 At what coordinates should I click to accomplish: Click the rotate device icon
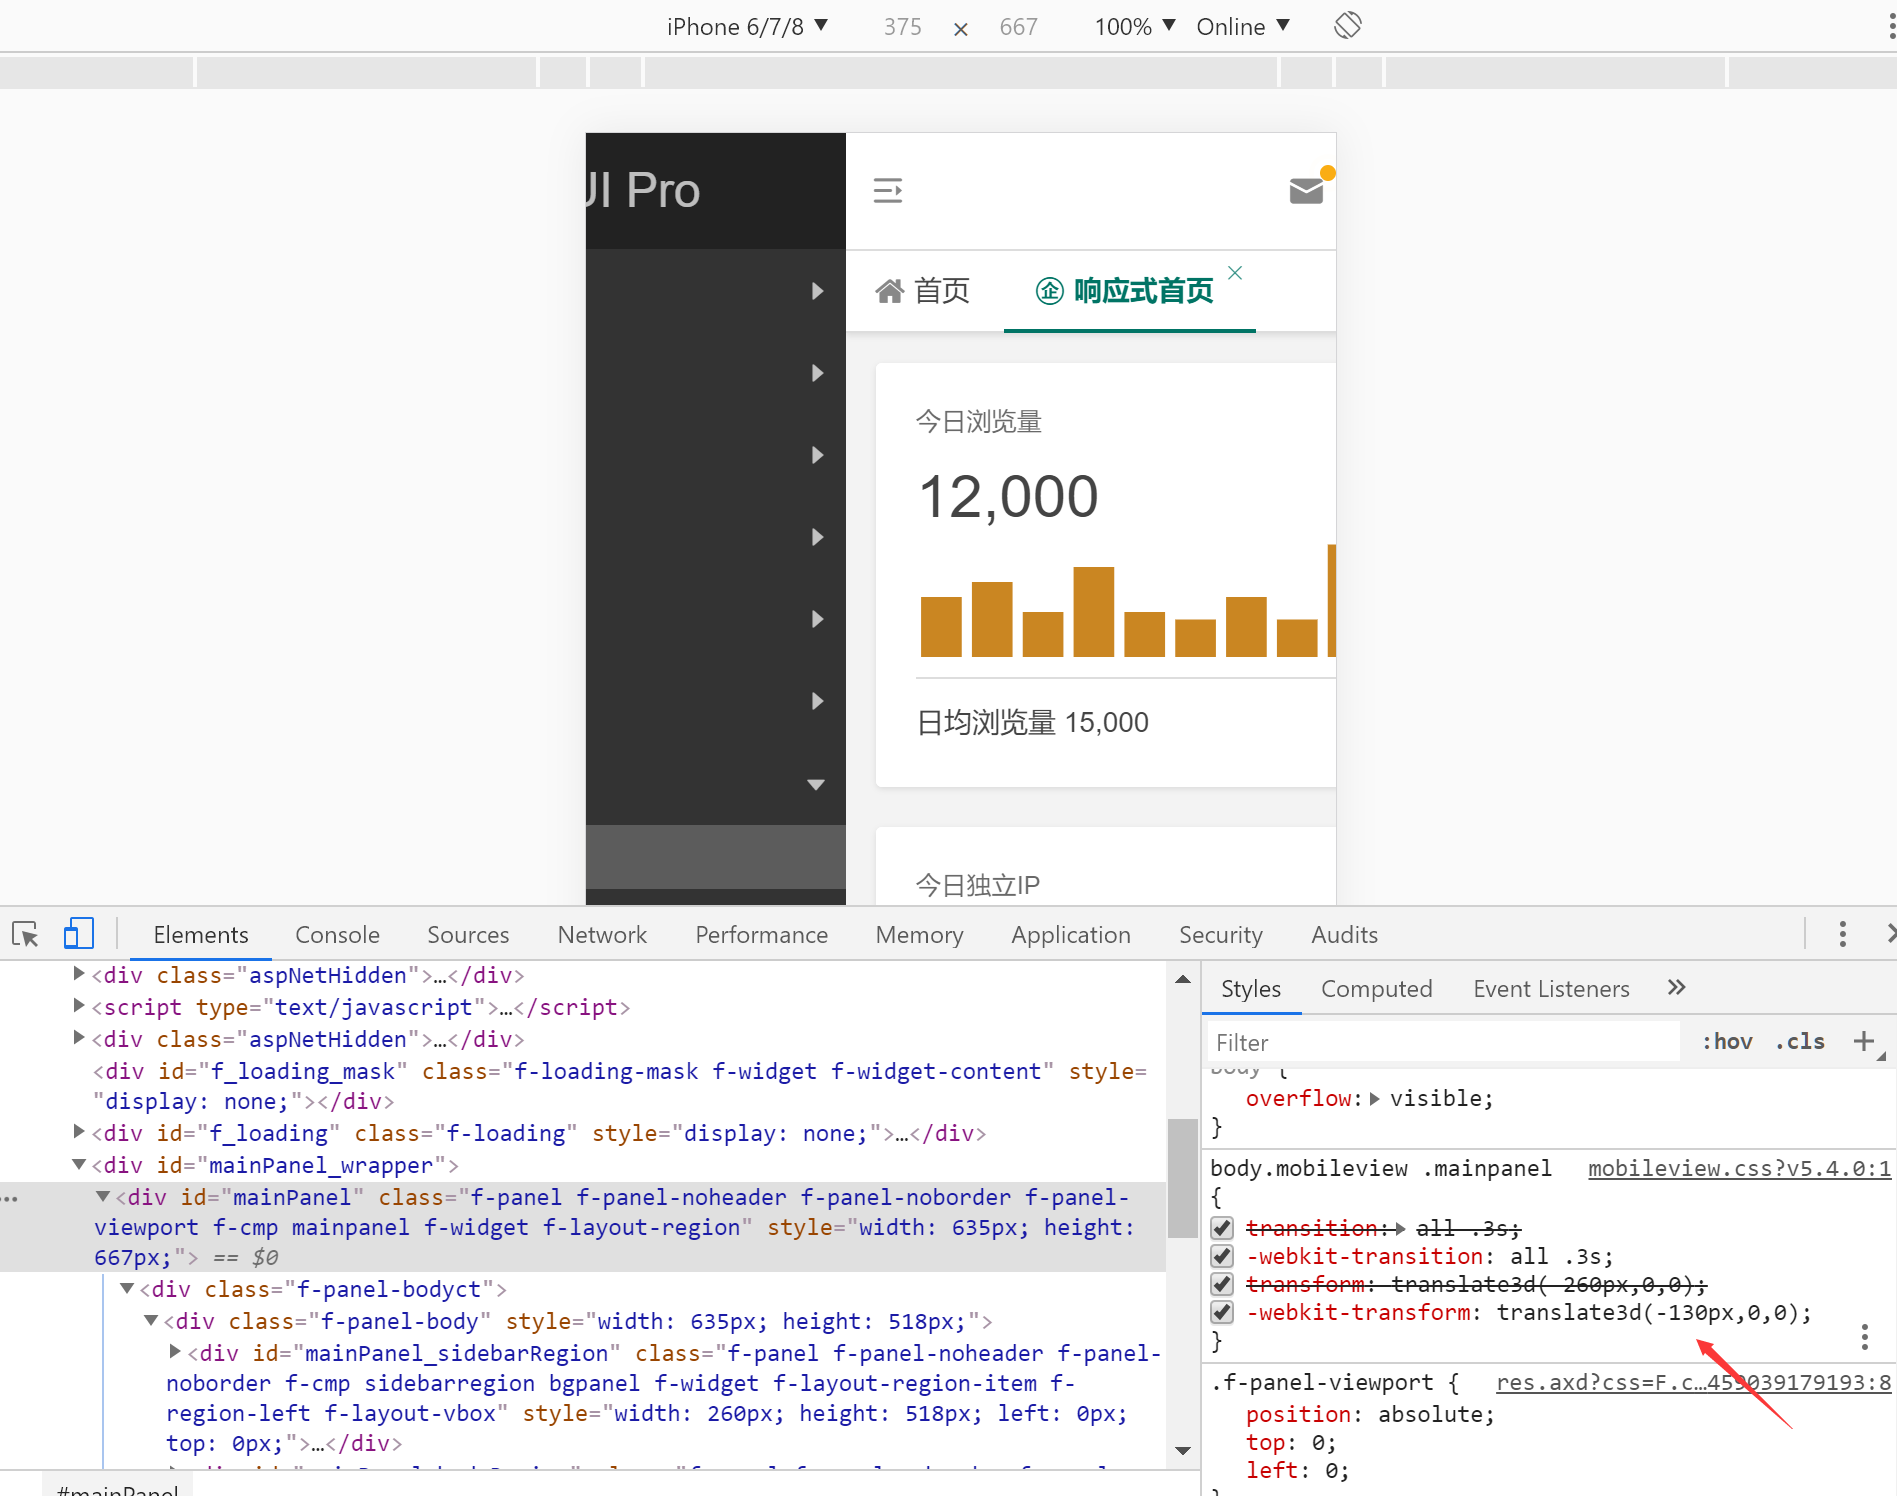click(x=1347, y=25)
